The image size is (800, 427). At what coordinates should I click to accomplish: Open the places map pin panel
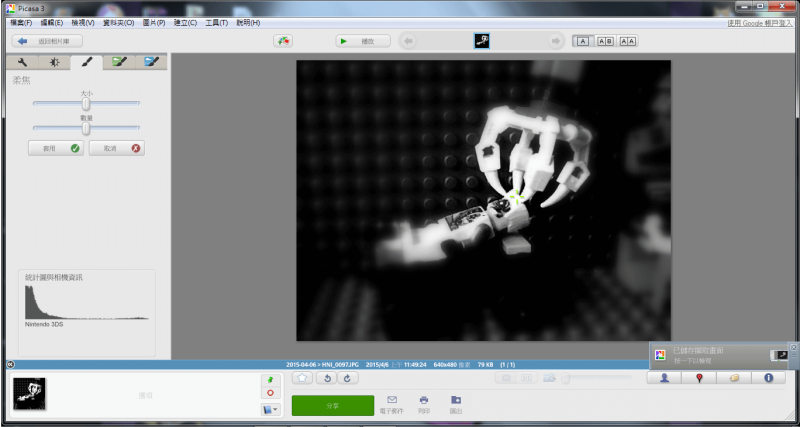point(699,378)
